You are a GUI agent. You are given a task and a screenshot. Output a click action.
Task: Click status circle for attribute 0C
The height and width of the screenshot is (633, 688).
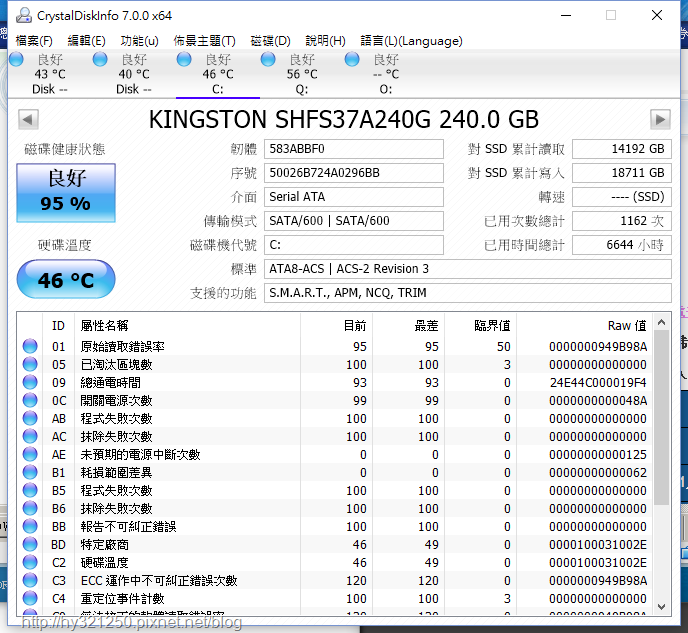(x=30, y=400)
